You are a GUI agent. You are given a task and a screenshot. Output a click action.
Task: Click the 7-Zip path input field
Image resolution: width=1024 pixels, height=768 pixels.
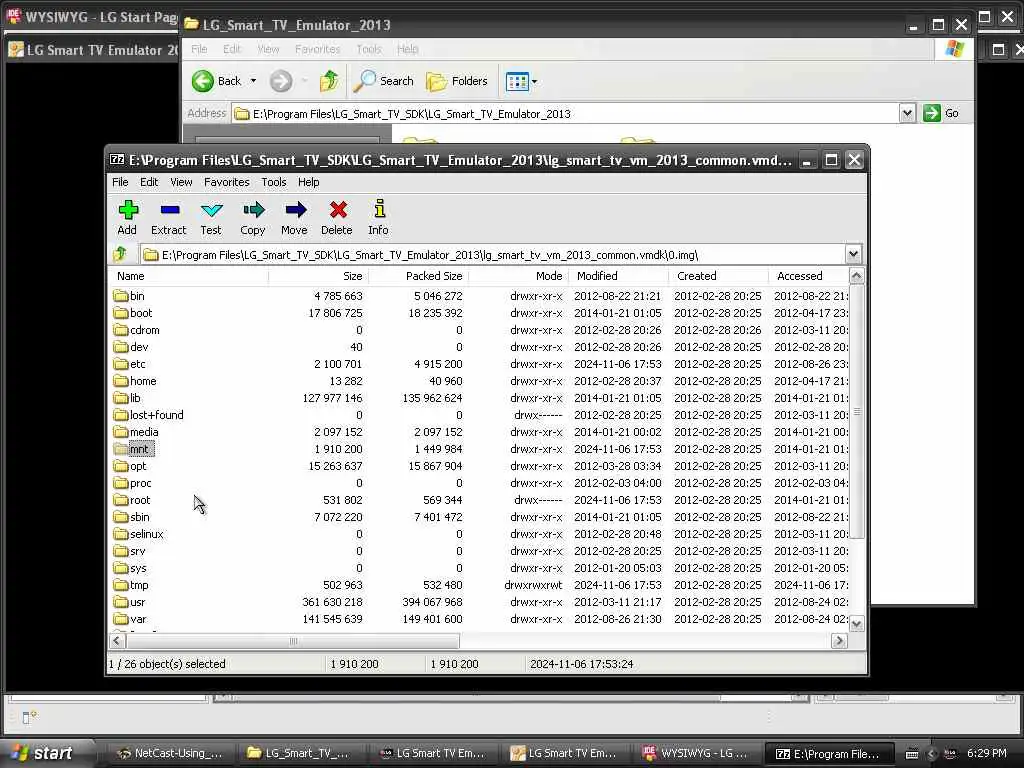(493, 255)
